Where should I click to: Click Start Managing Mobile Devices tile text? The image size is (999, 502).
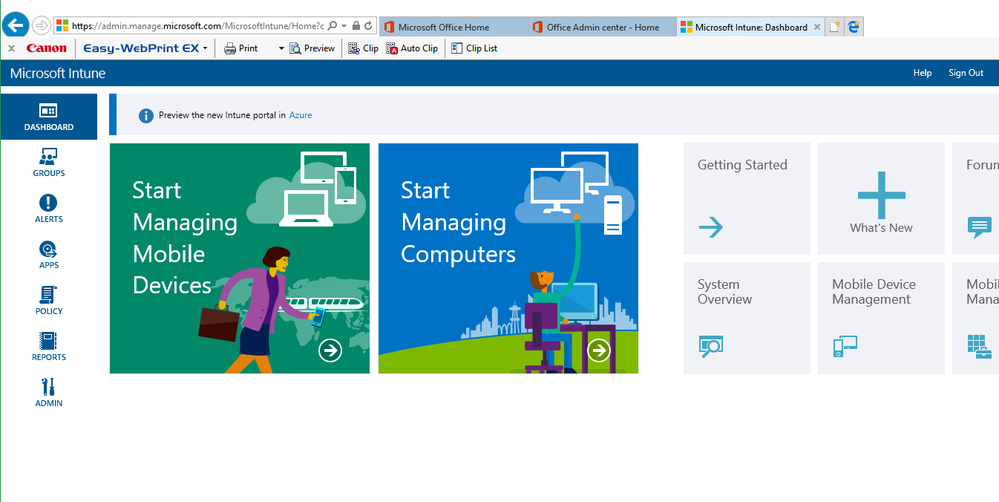point(185,238)
